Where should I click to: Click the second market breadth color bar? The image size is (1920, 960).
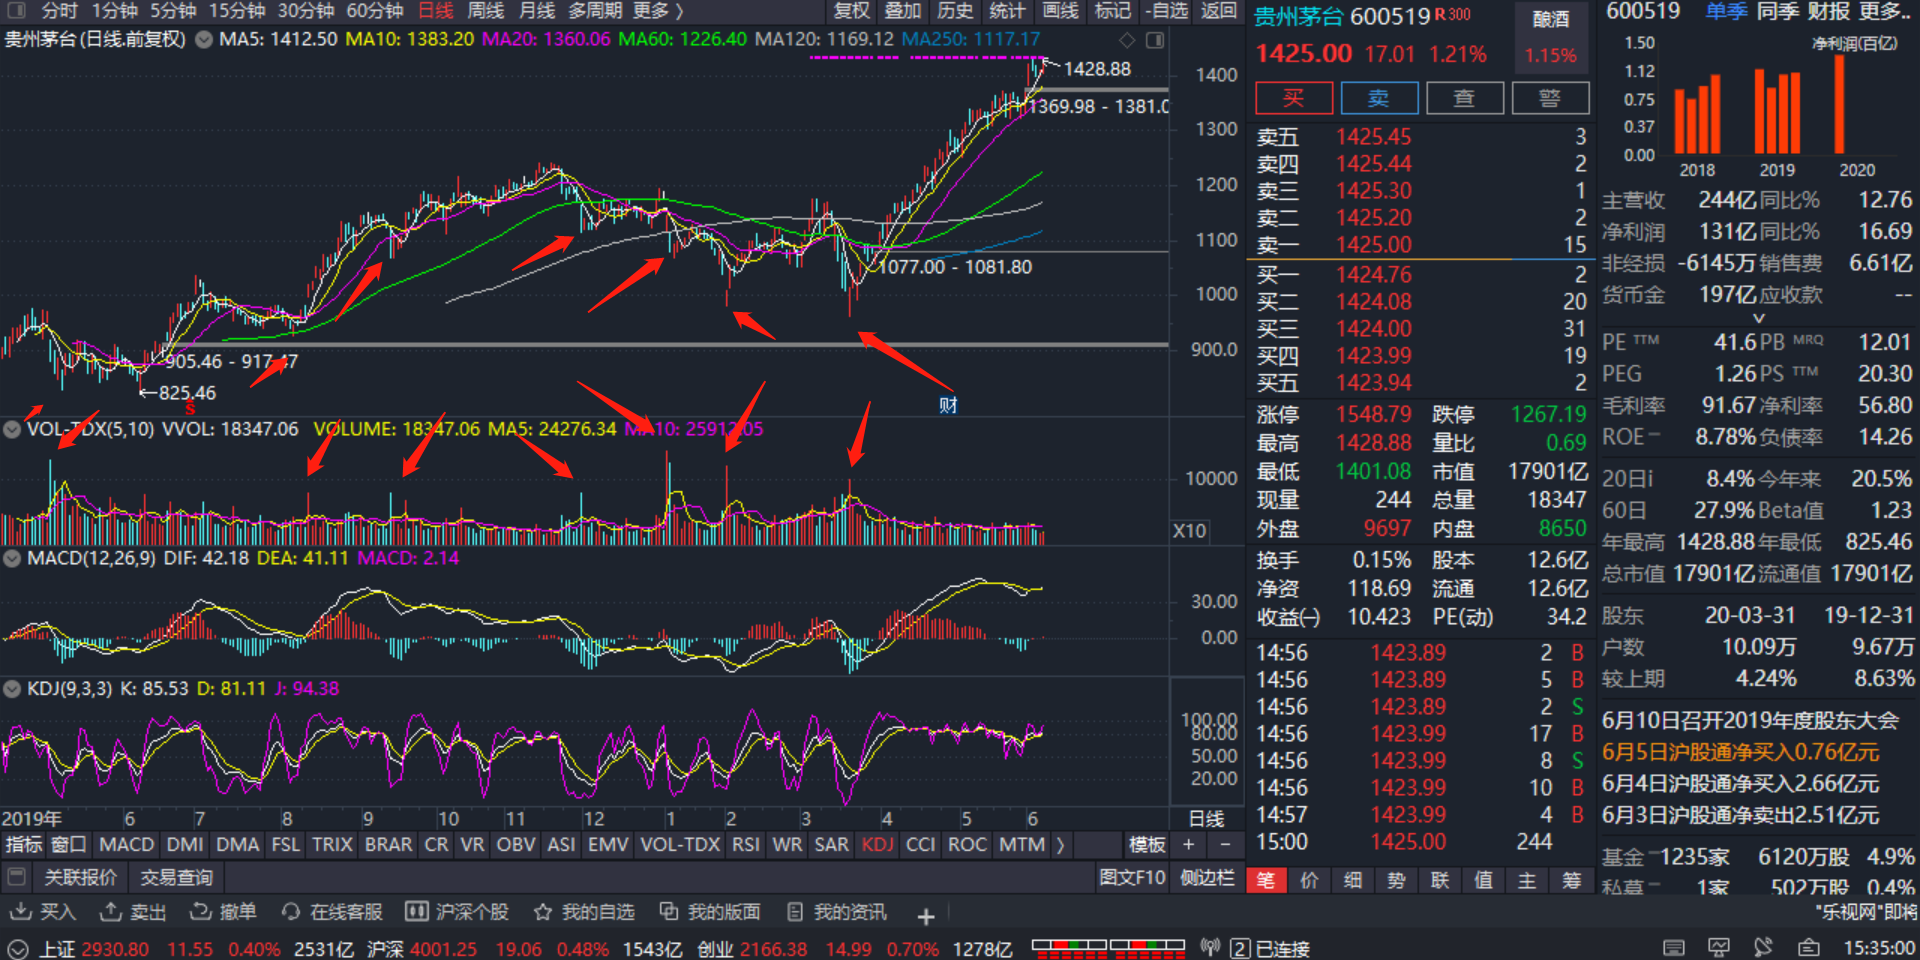pyautogui.click(x=1147, y=948)
